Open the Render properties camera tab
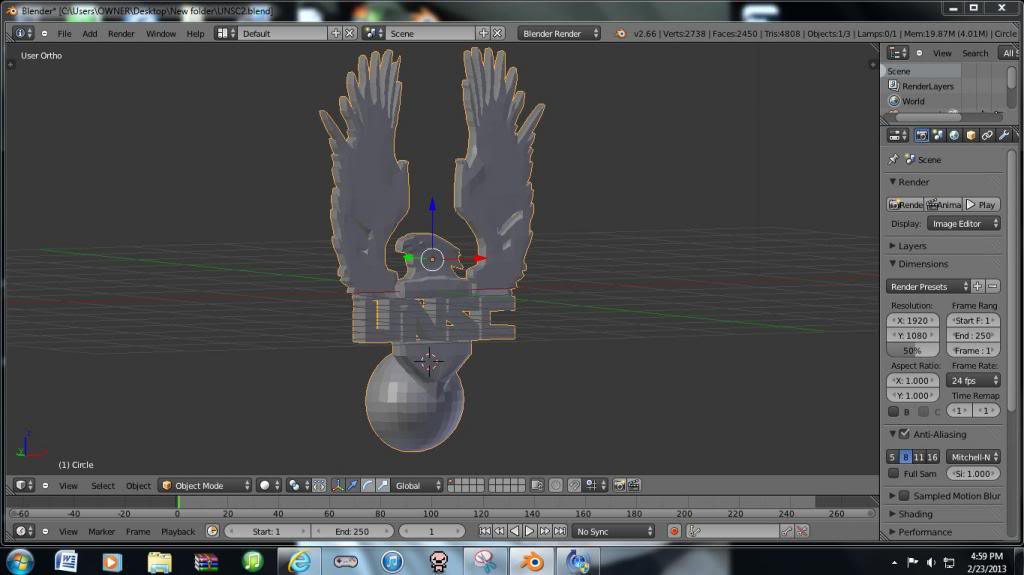Image resolution: width=1024 pixels, height=575 pixels. 921,135
